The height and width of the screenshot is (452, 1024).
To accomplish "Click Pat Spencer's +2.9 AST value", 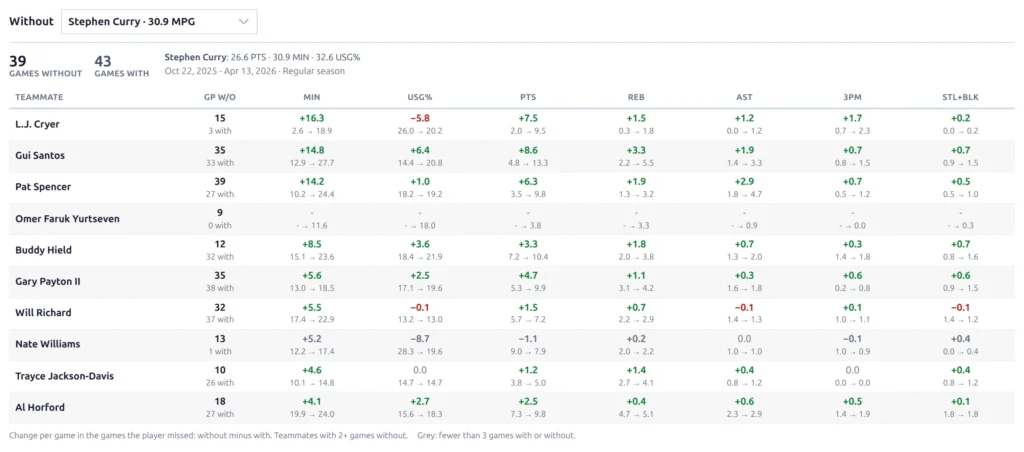I will (x=744, y=181).
